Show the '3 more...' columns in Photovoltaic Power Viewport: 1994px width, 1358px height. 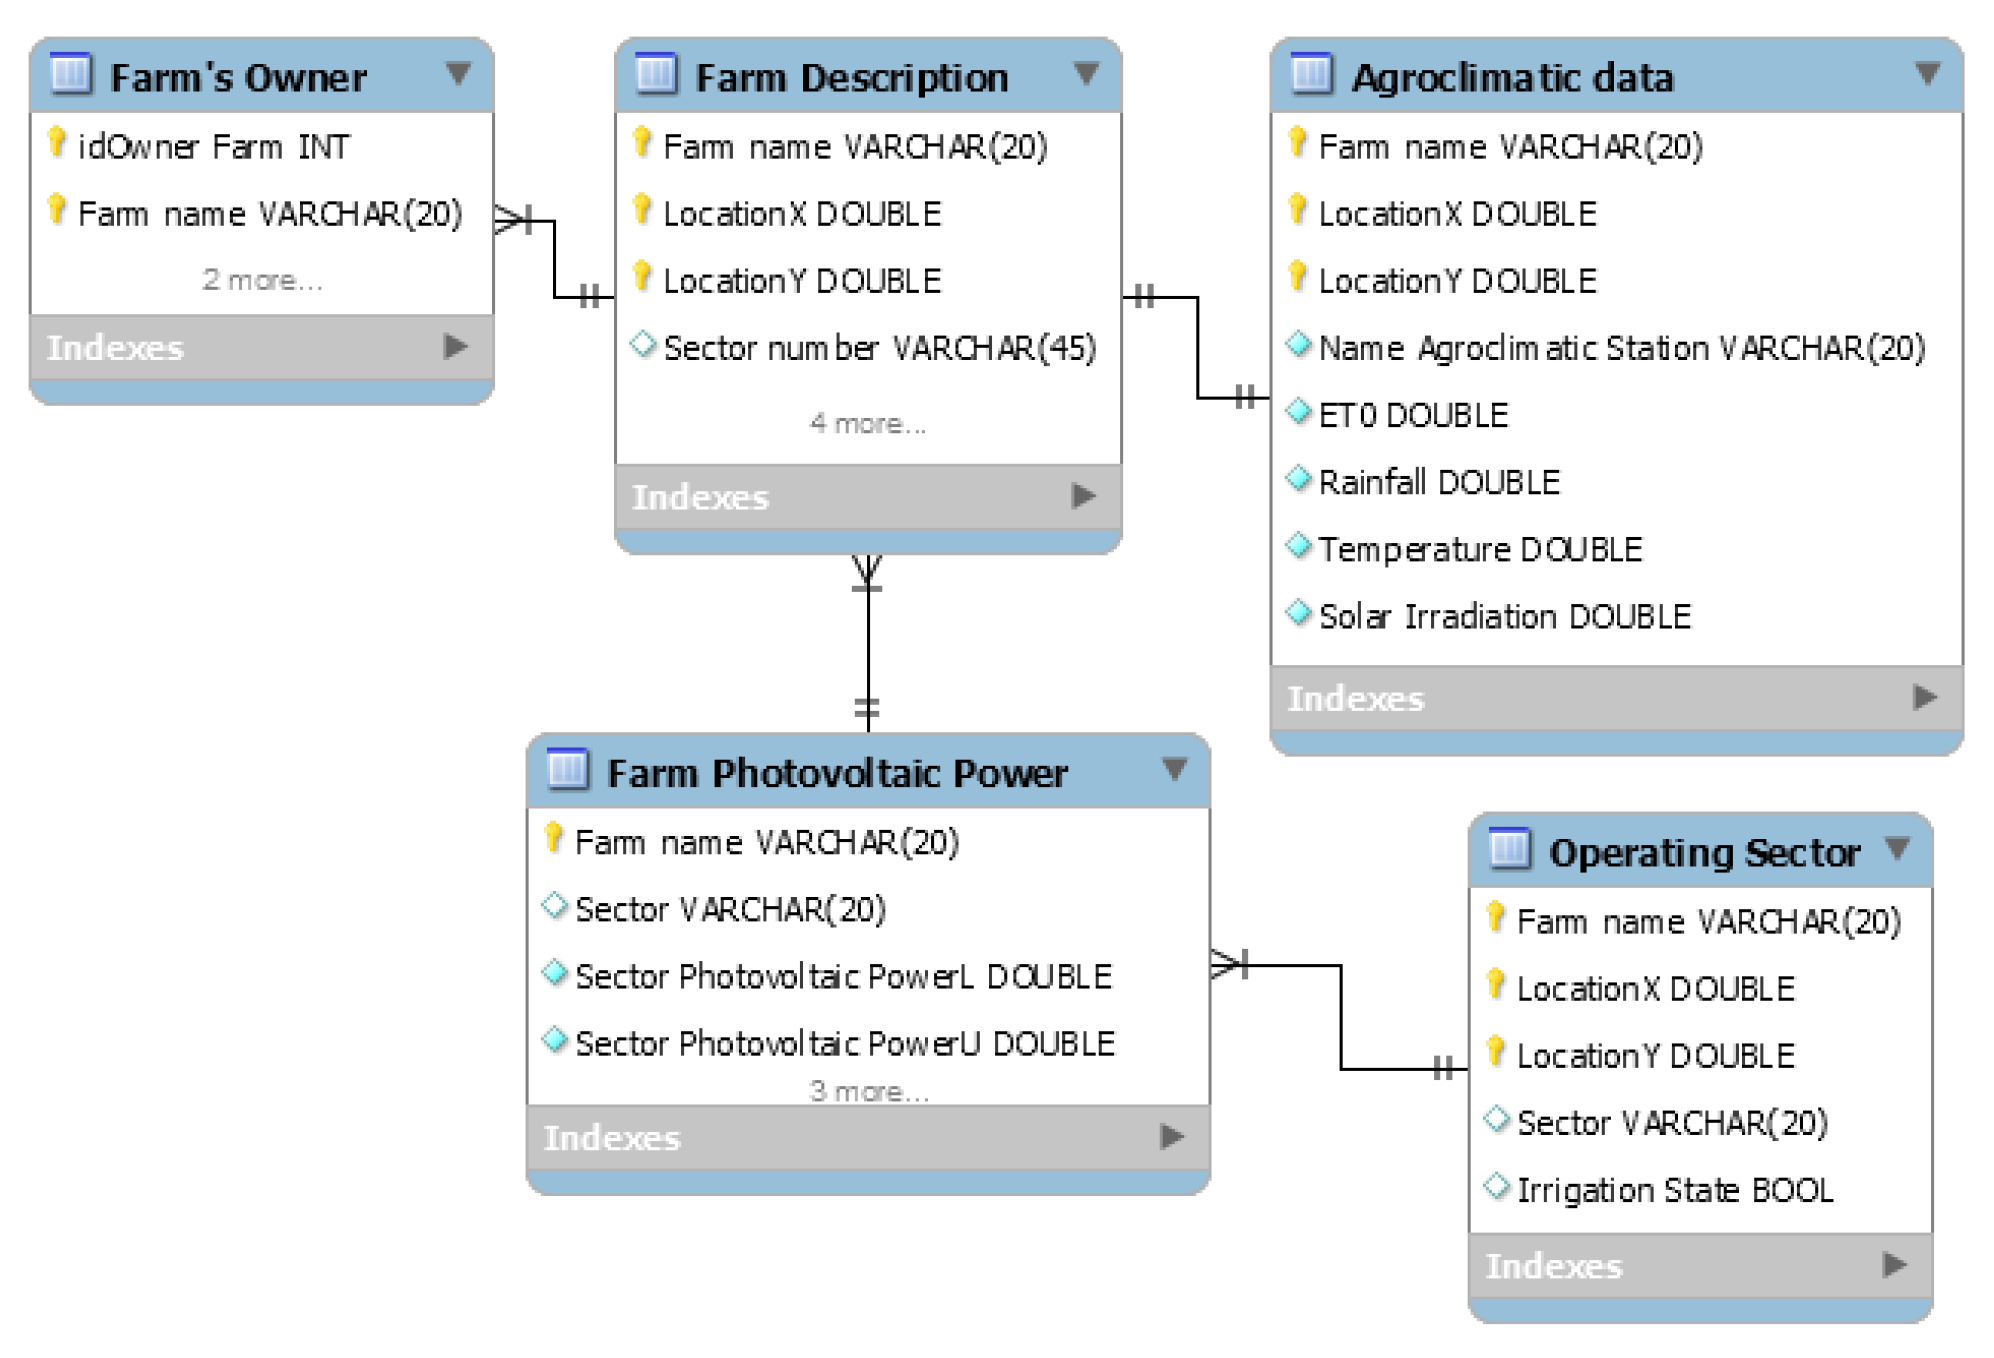(868, 1091)
